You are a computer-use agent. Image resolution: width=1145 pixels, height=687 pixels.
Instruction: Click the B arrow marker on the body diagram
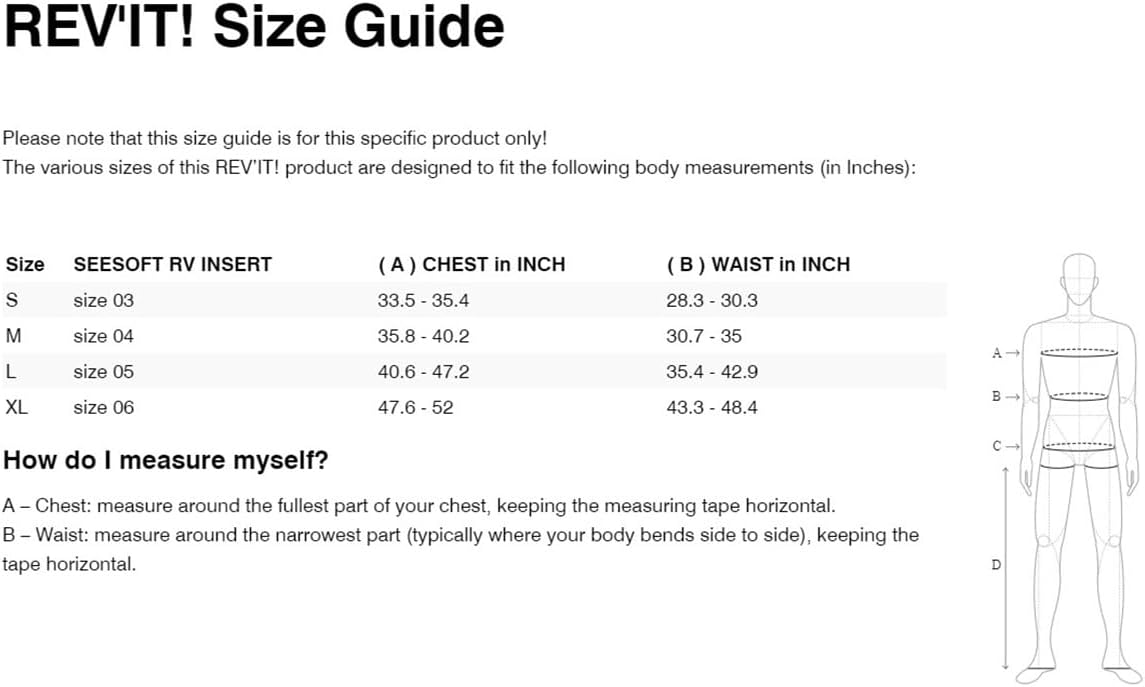click(1004, 397)
